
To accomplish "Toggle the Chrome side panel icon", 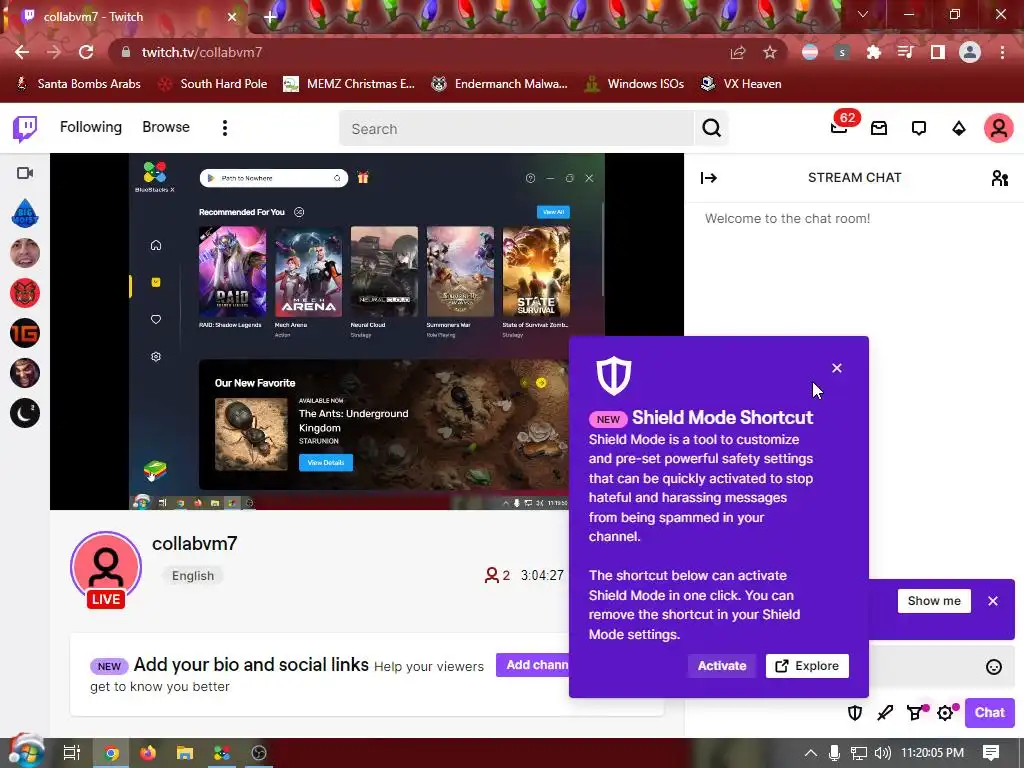I will (x=938, y=52).
